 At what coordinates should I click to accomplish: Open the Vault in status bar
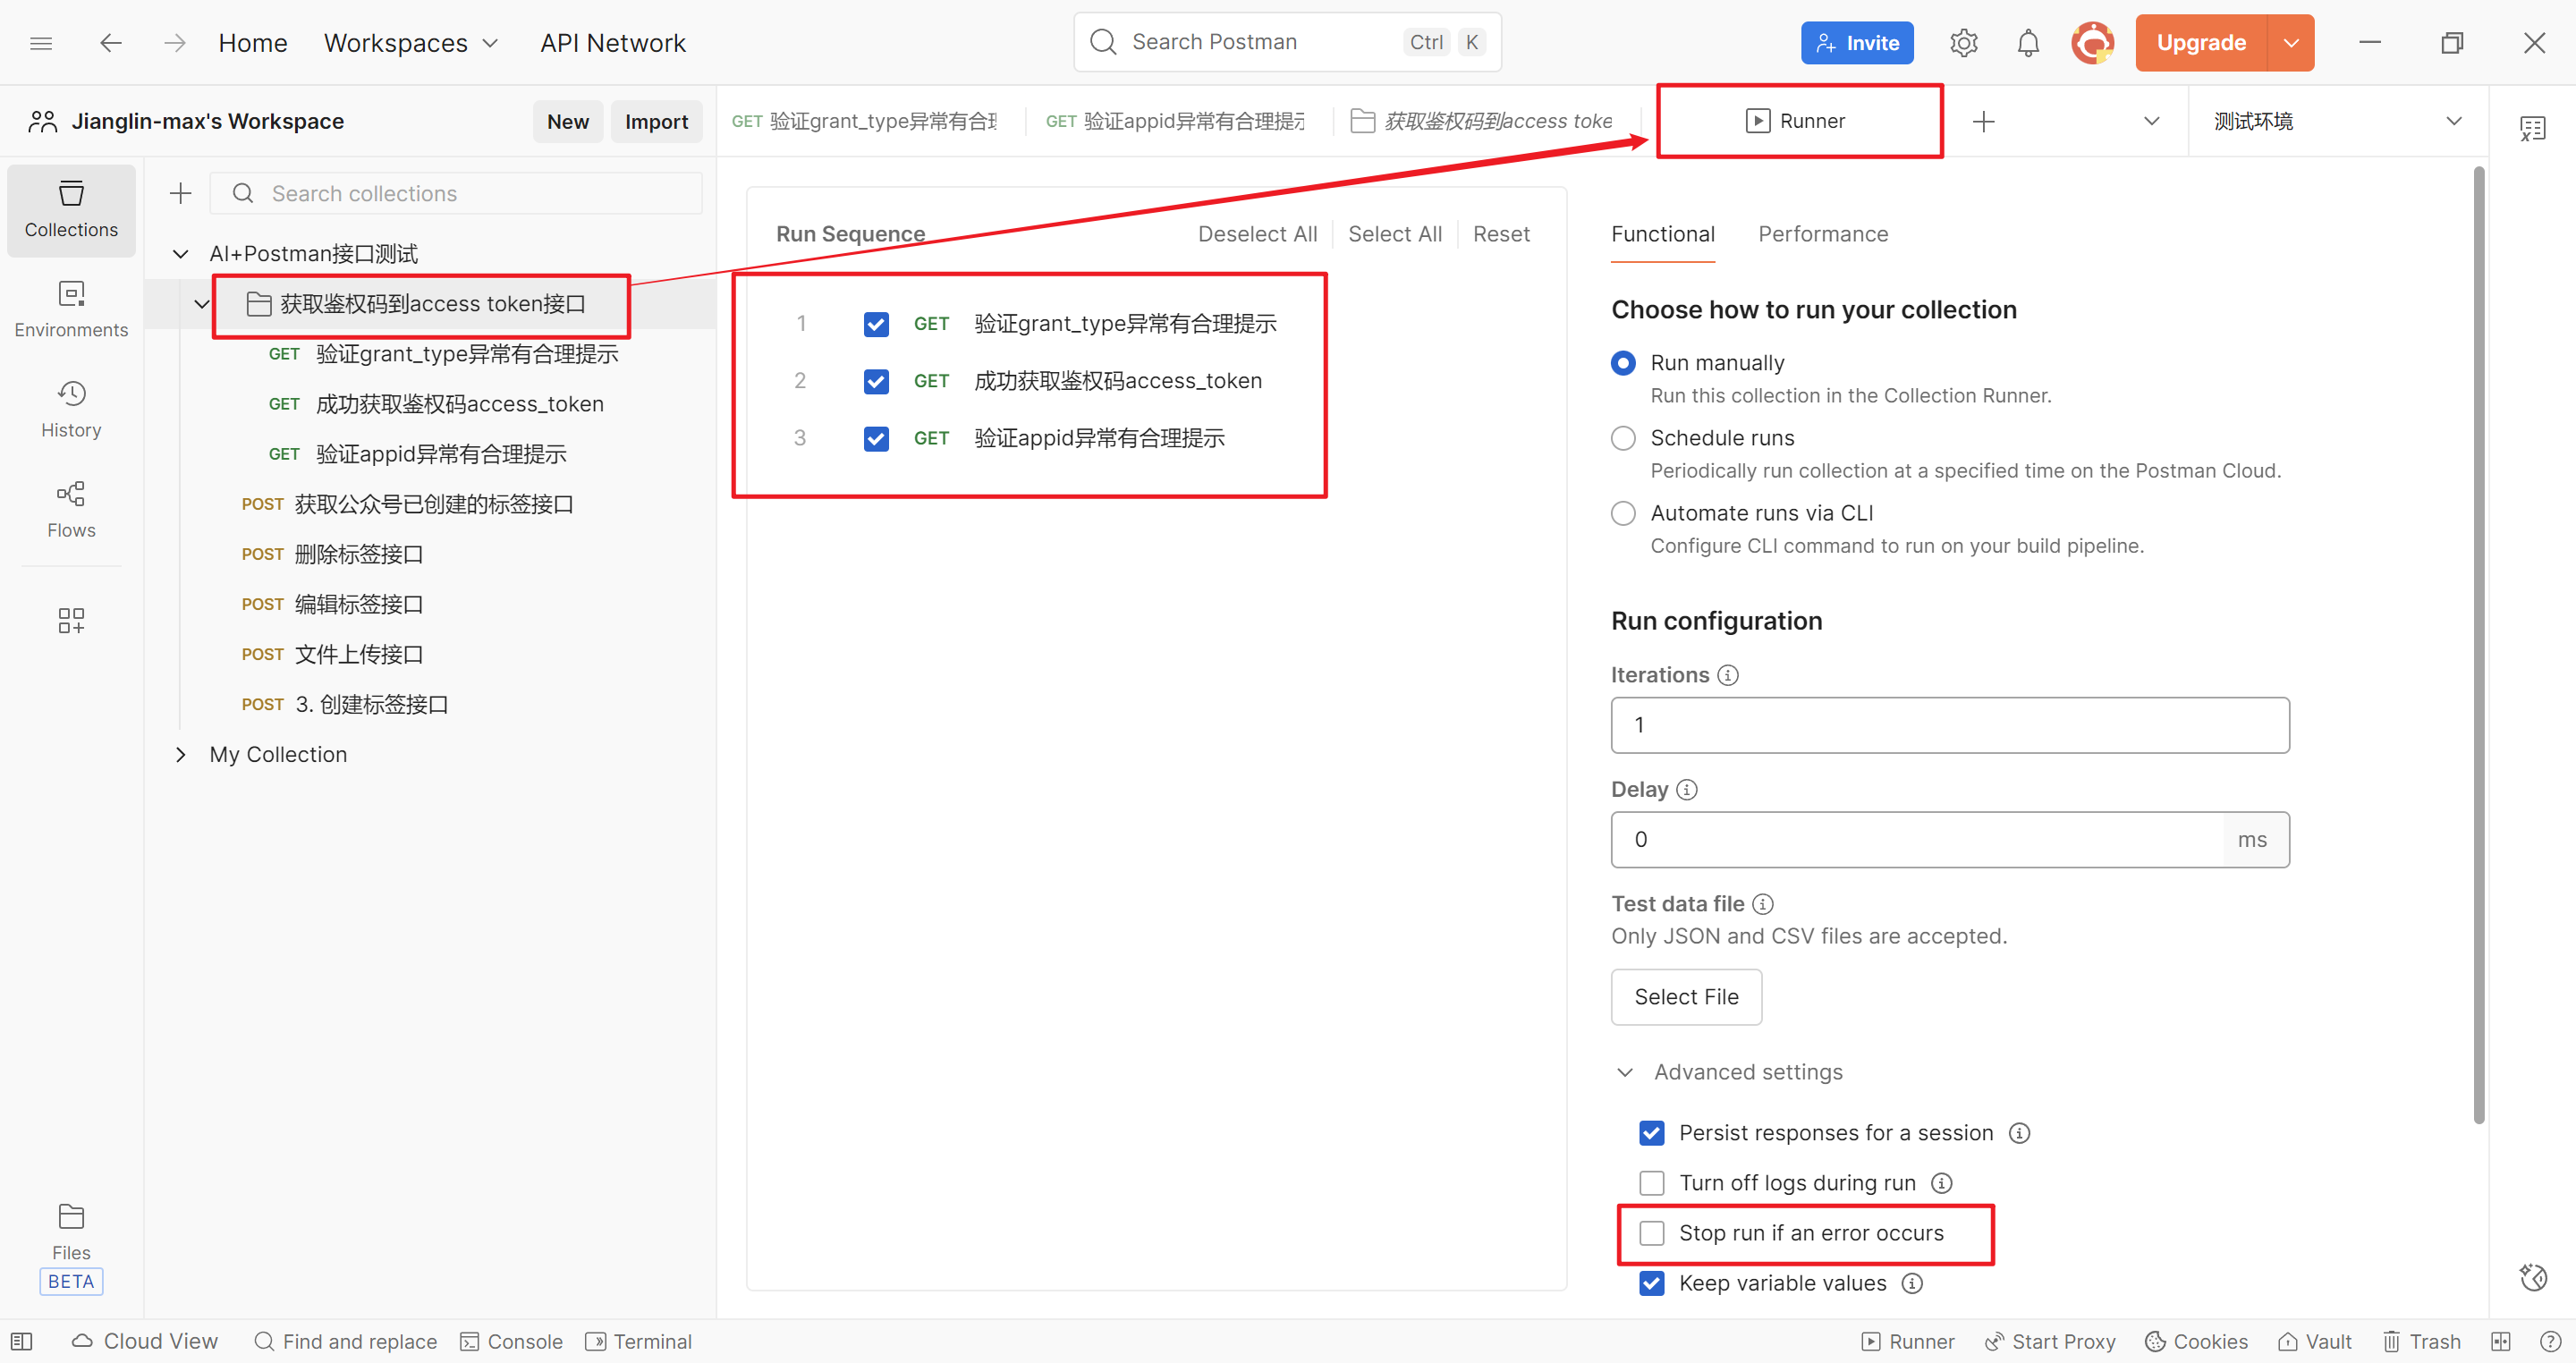2314,1341
